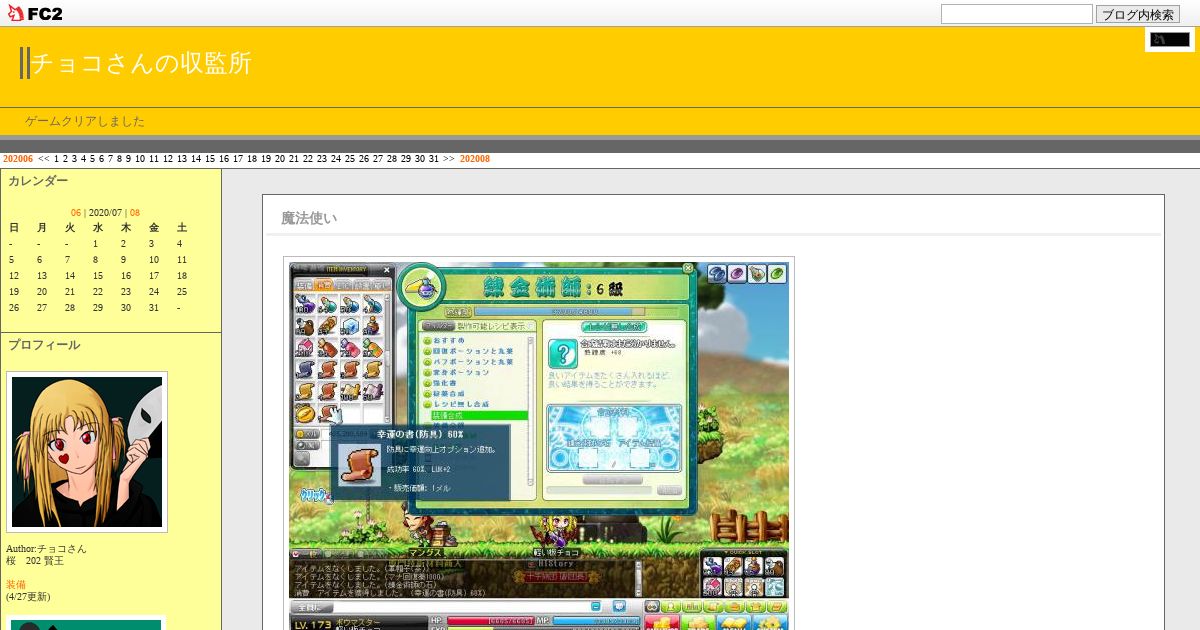The height and width of the screenshot is (630, 1200).
Task: Open day 15 in the top date bar
Action: (210, 159)
